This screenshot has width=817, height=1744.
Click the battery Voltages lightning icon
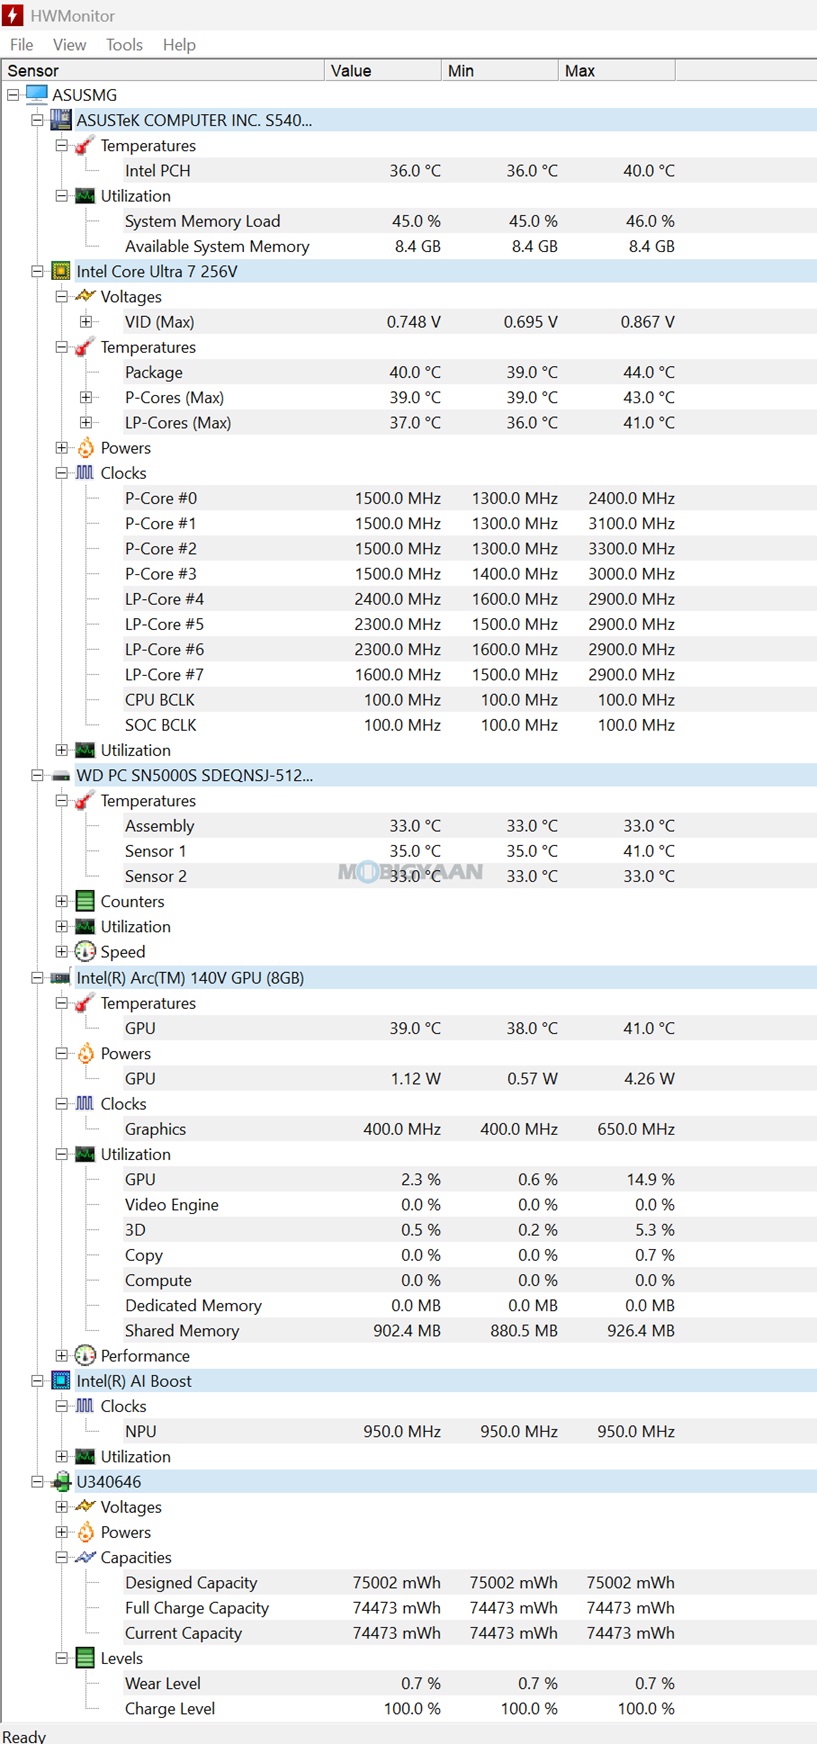click(85, 1506)
